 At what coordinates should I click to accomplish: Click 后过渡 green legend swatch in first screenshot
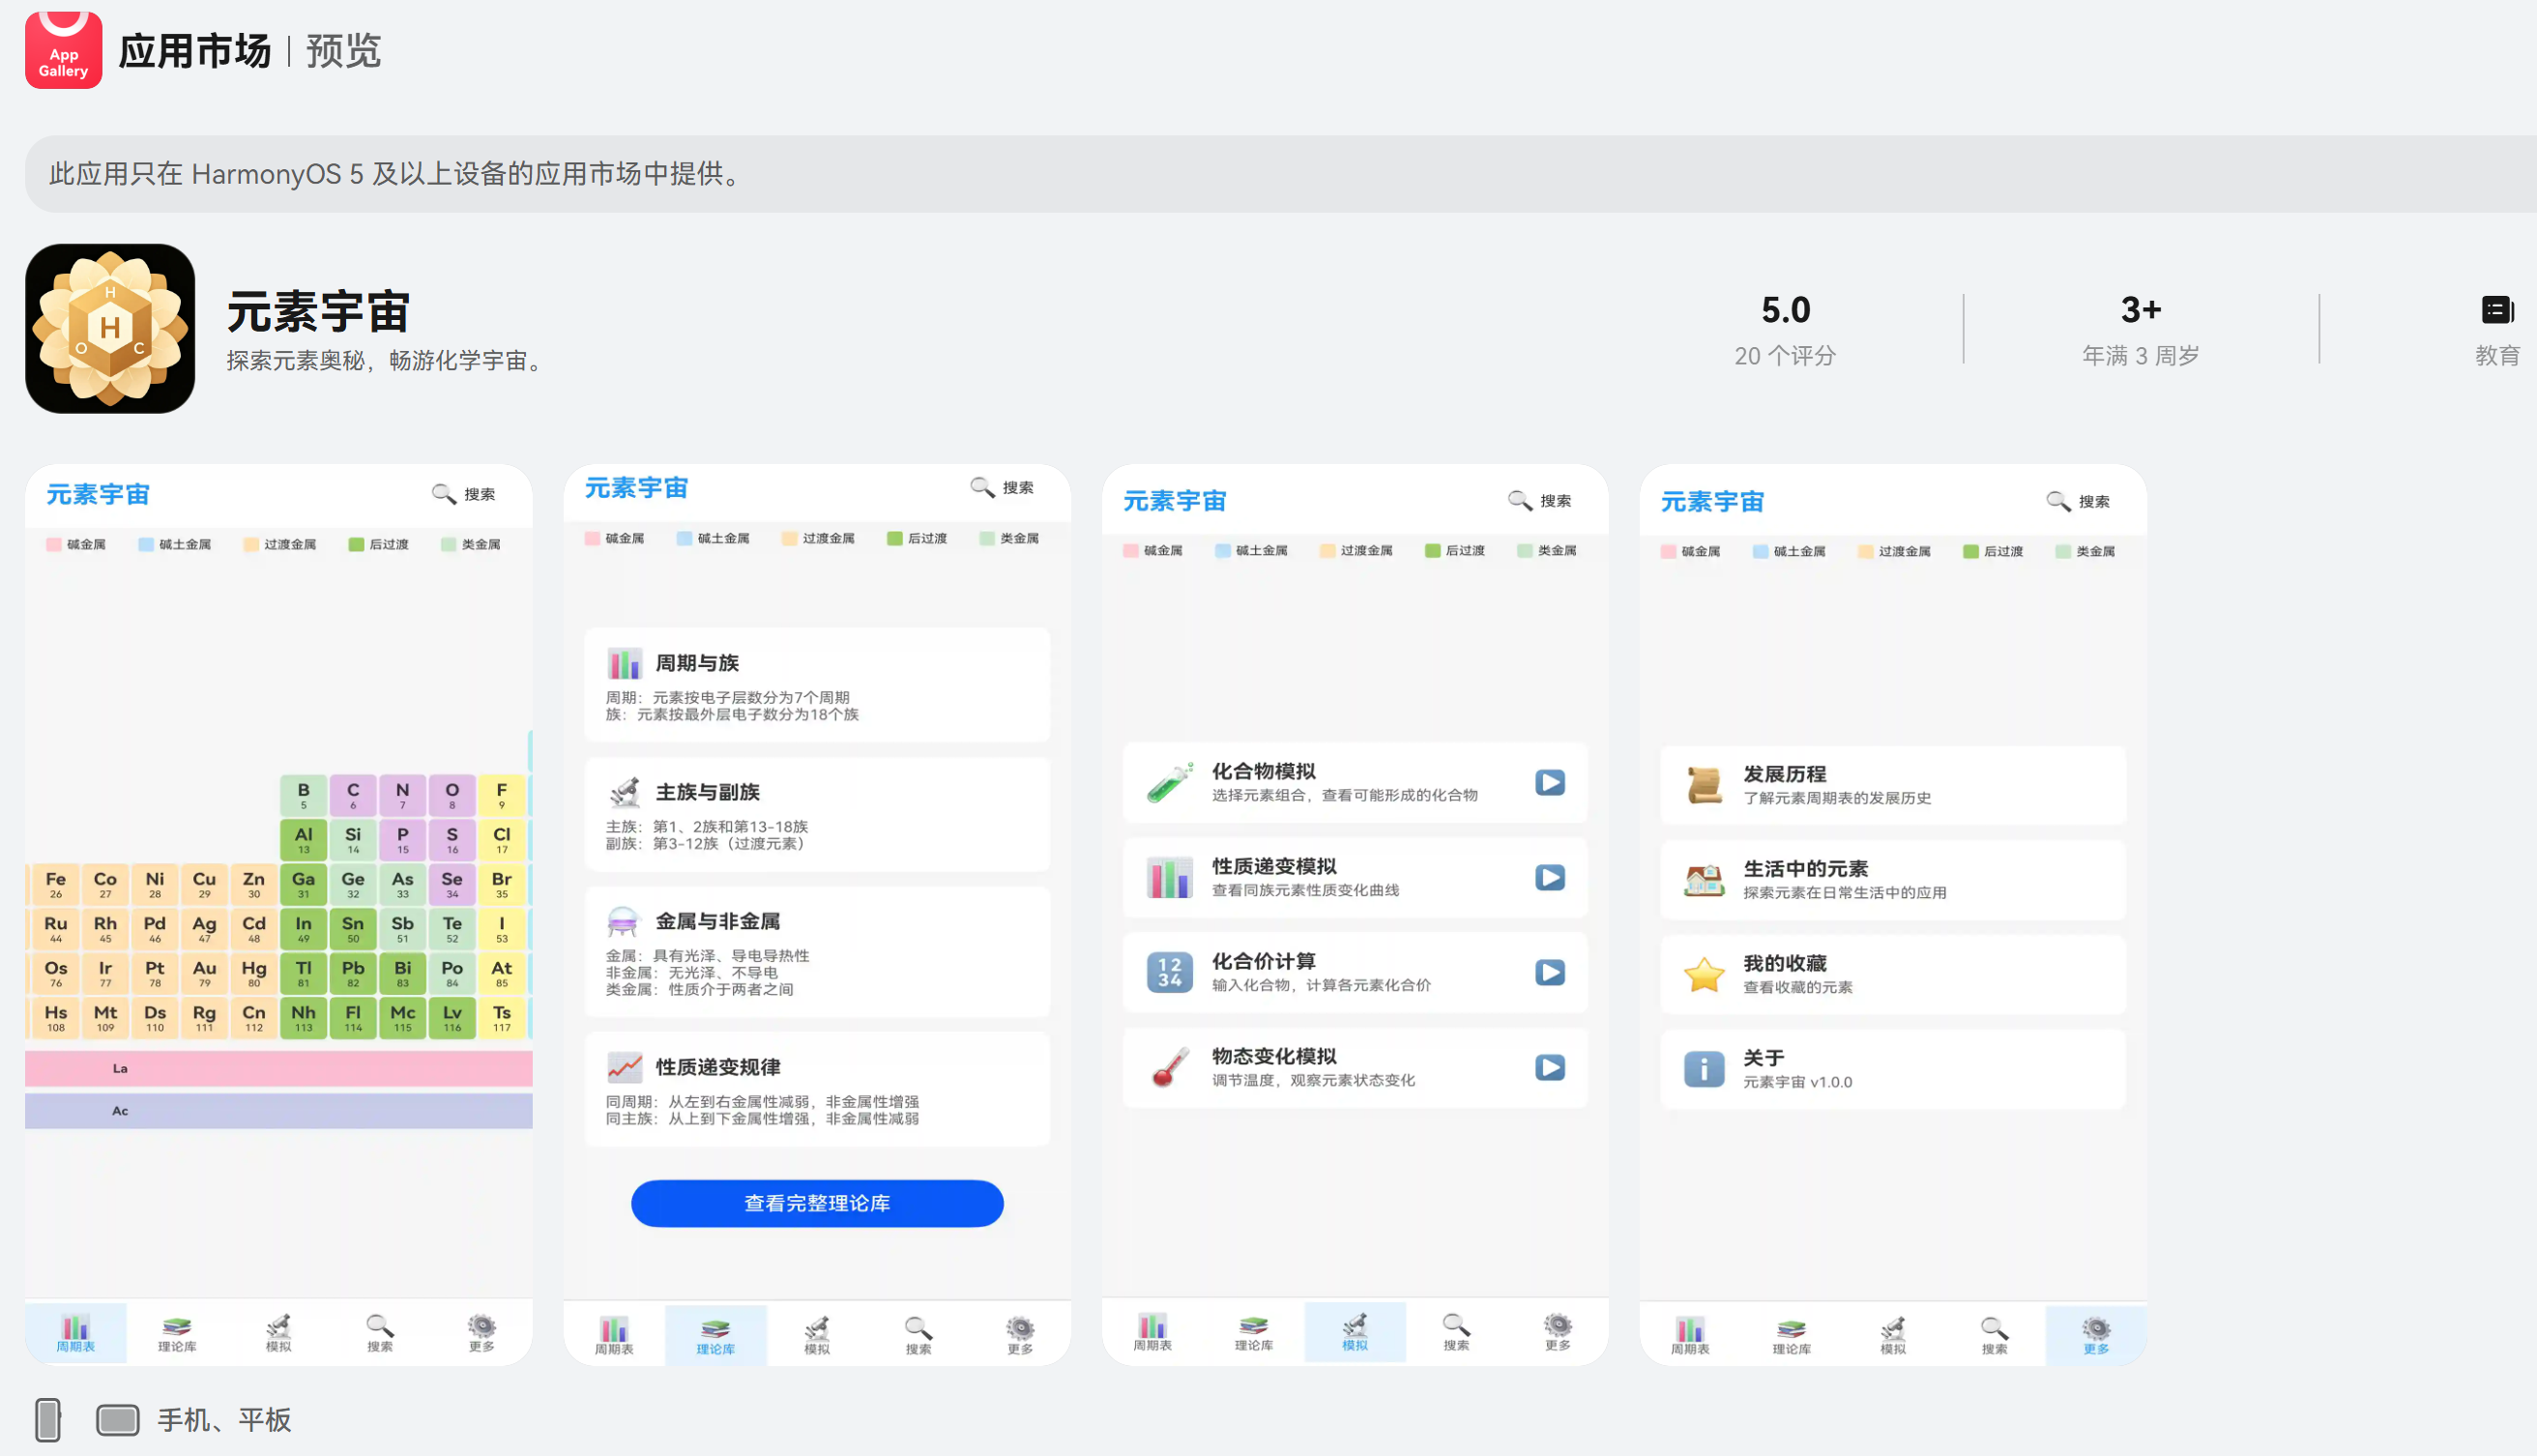click(x=356, y=544)
